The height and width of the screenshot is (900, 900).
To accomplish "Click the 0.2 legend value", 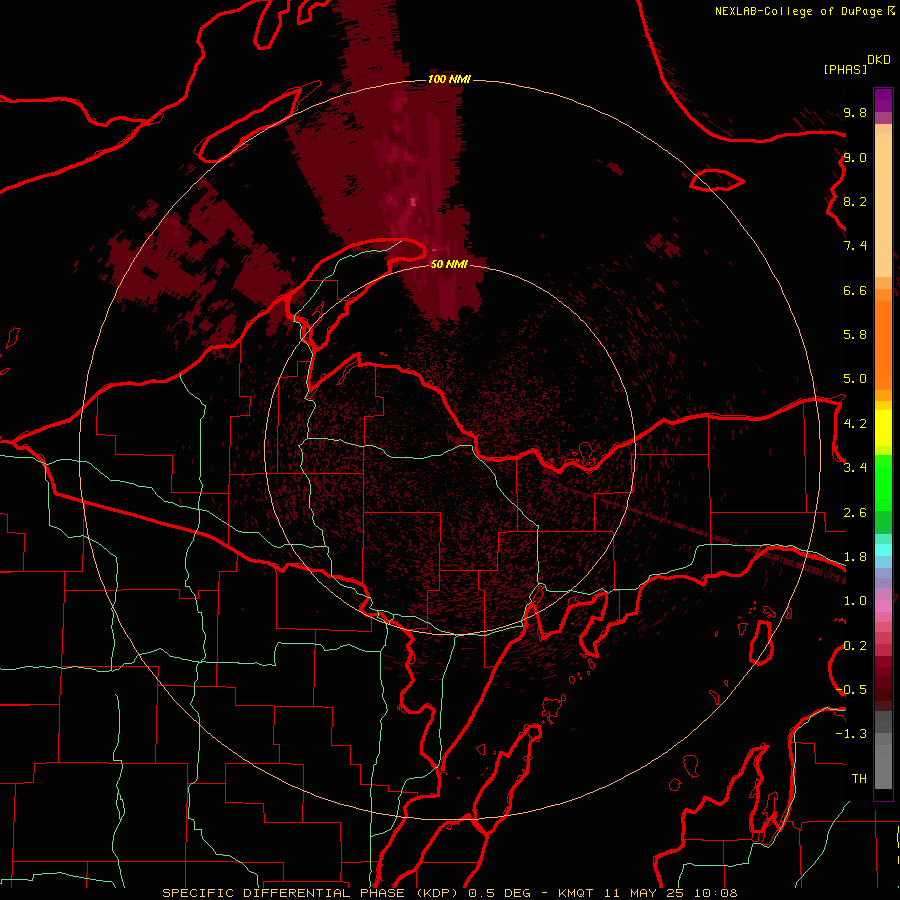I will pos(855,646).
